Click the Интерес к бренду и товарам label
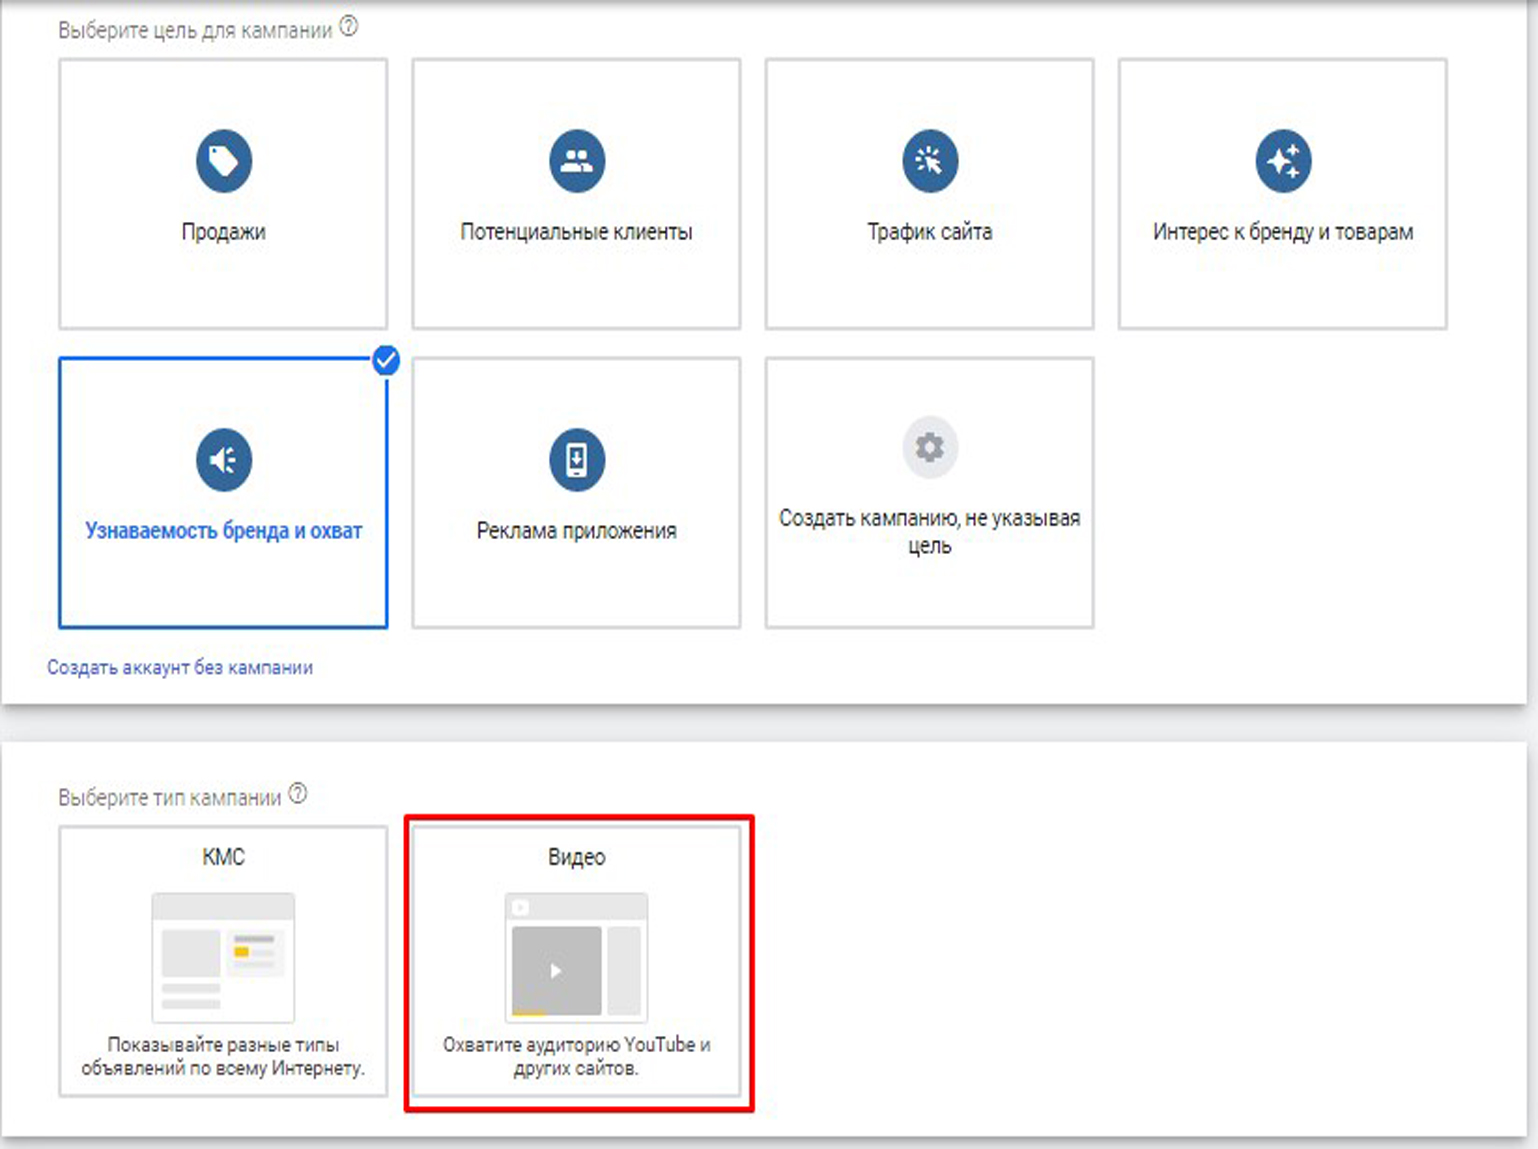This screenshot has width=1538, height=1149. point(1282,232)
